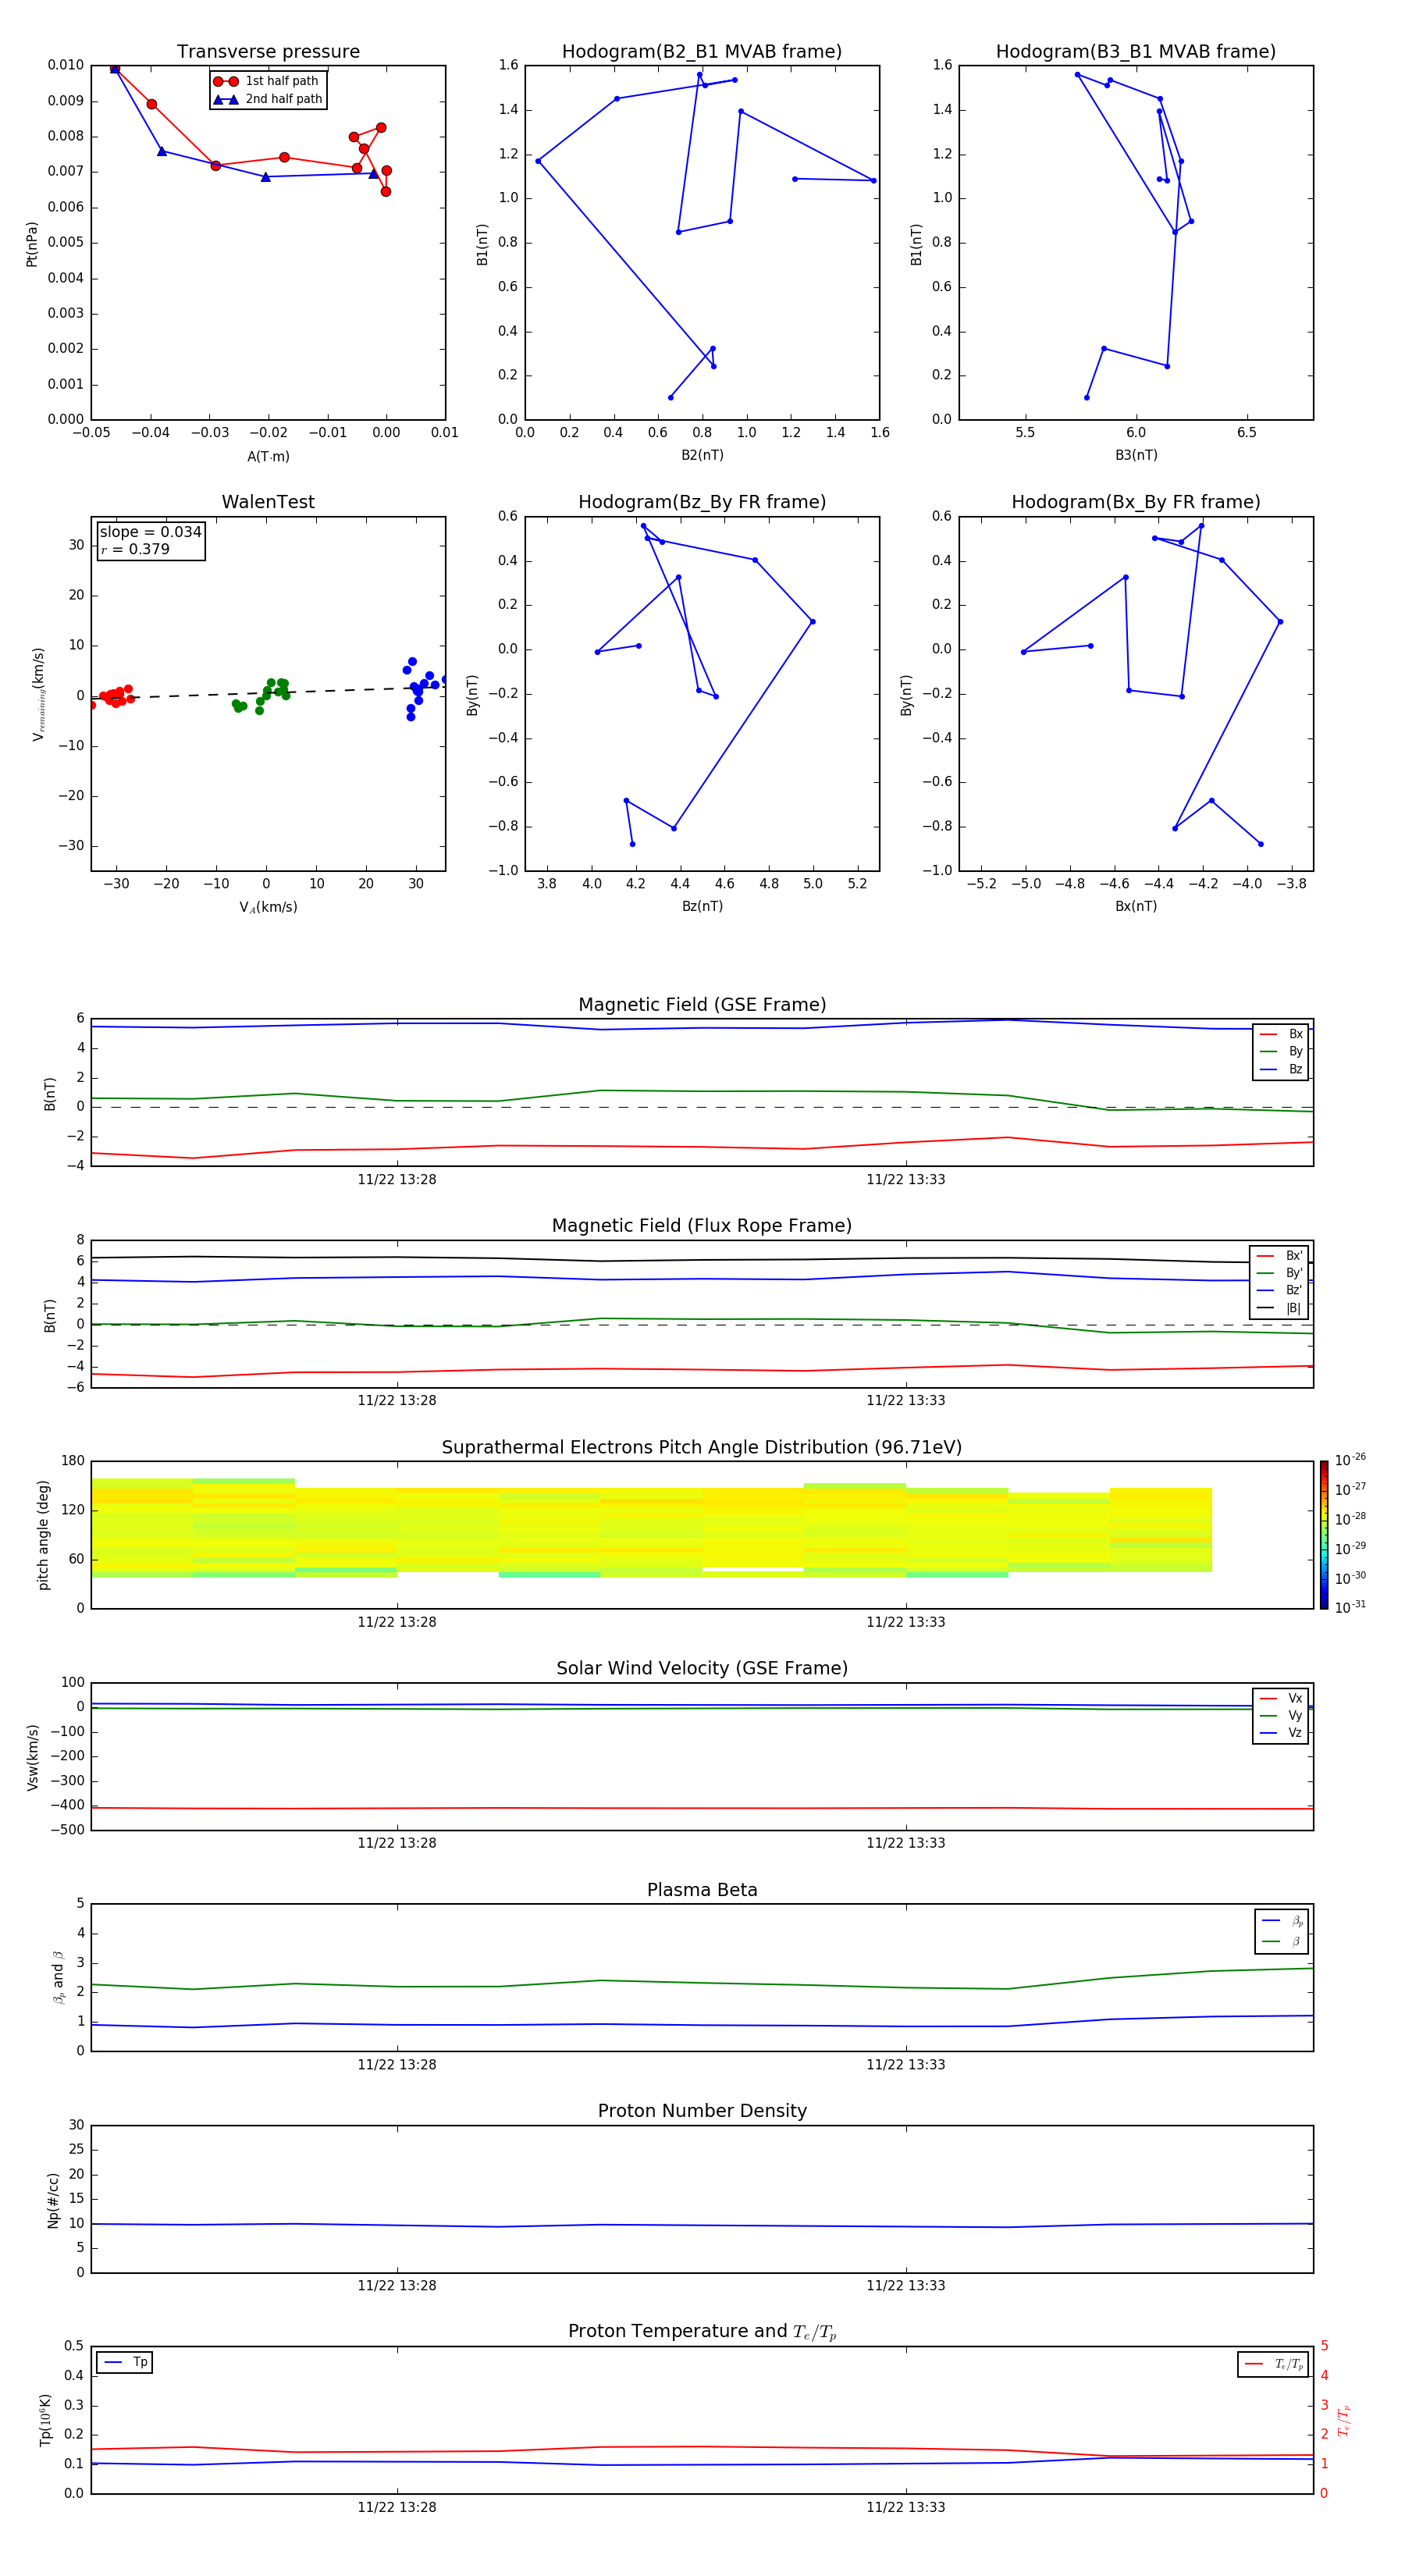1405x2576 pixels.
Task: Select the Bz' entry in Flux Rope legend
Action: tap(1280, 1290)
